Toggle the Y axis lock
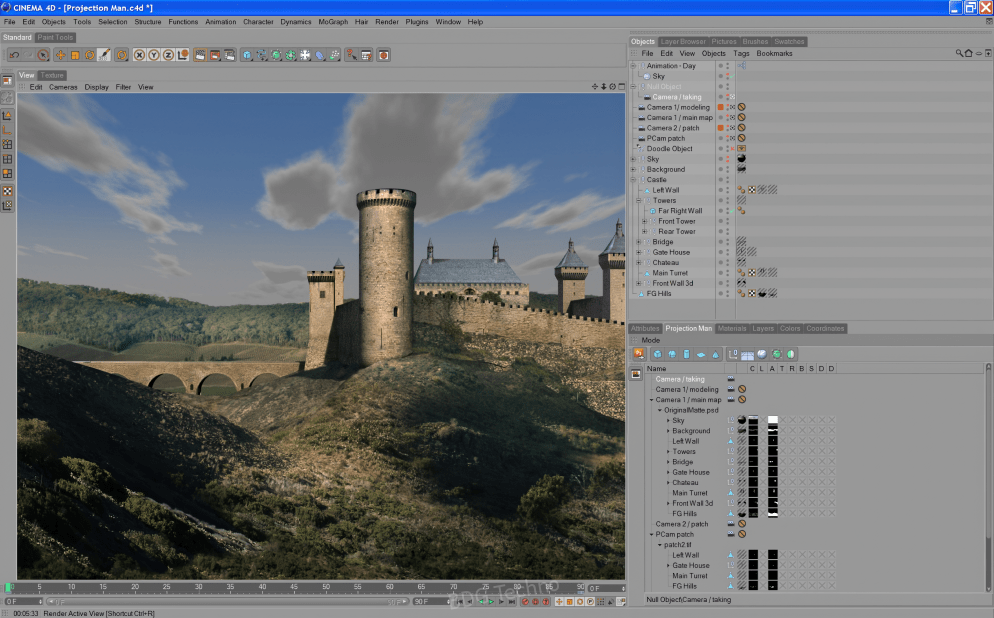The height and width of the screenshot is (618, 994). 153,55
